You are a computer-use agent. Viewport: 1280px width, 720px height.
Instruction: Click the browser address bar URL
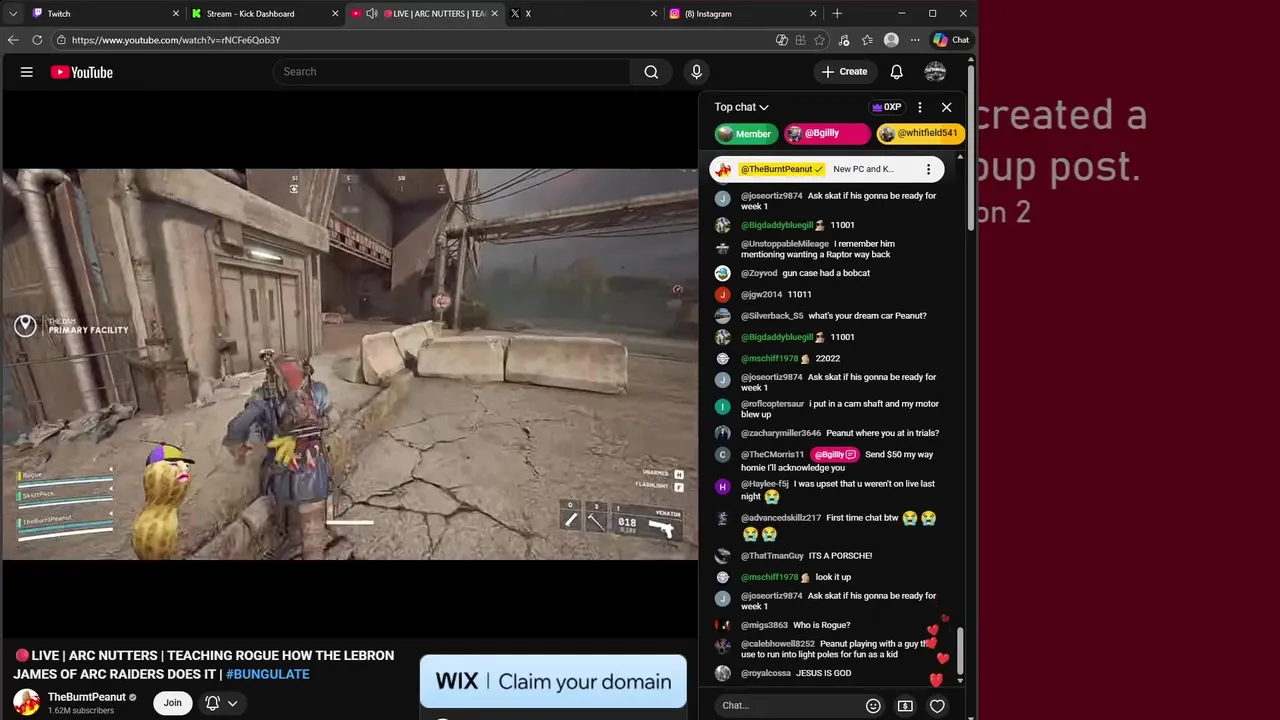click(176, 40)
